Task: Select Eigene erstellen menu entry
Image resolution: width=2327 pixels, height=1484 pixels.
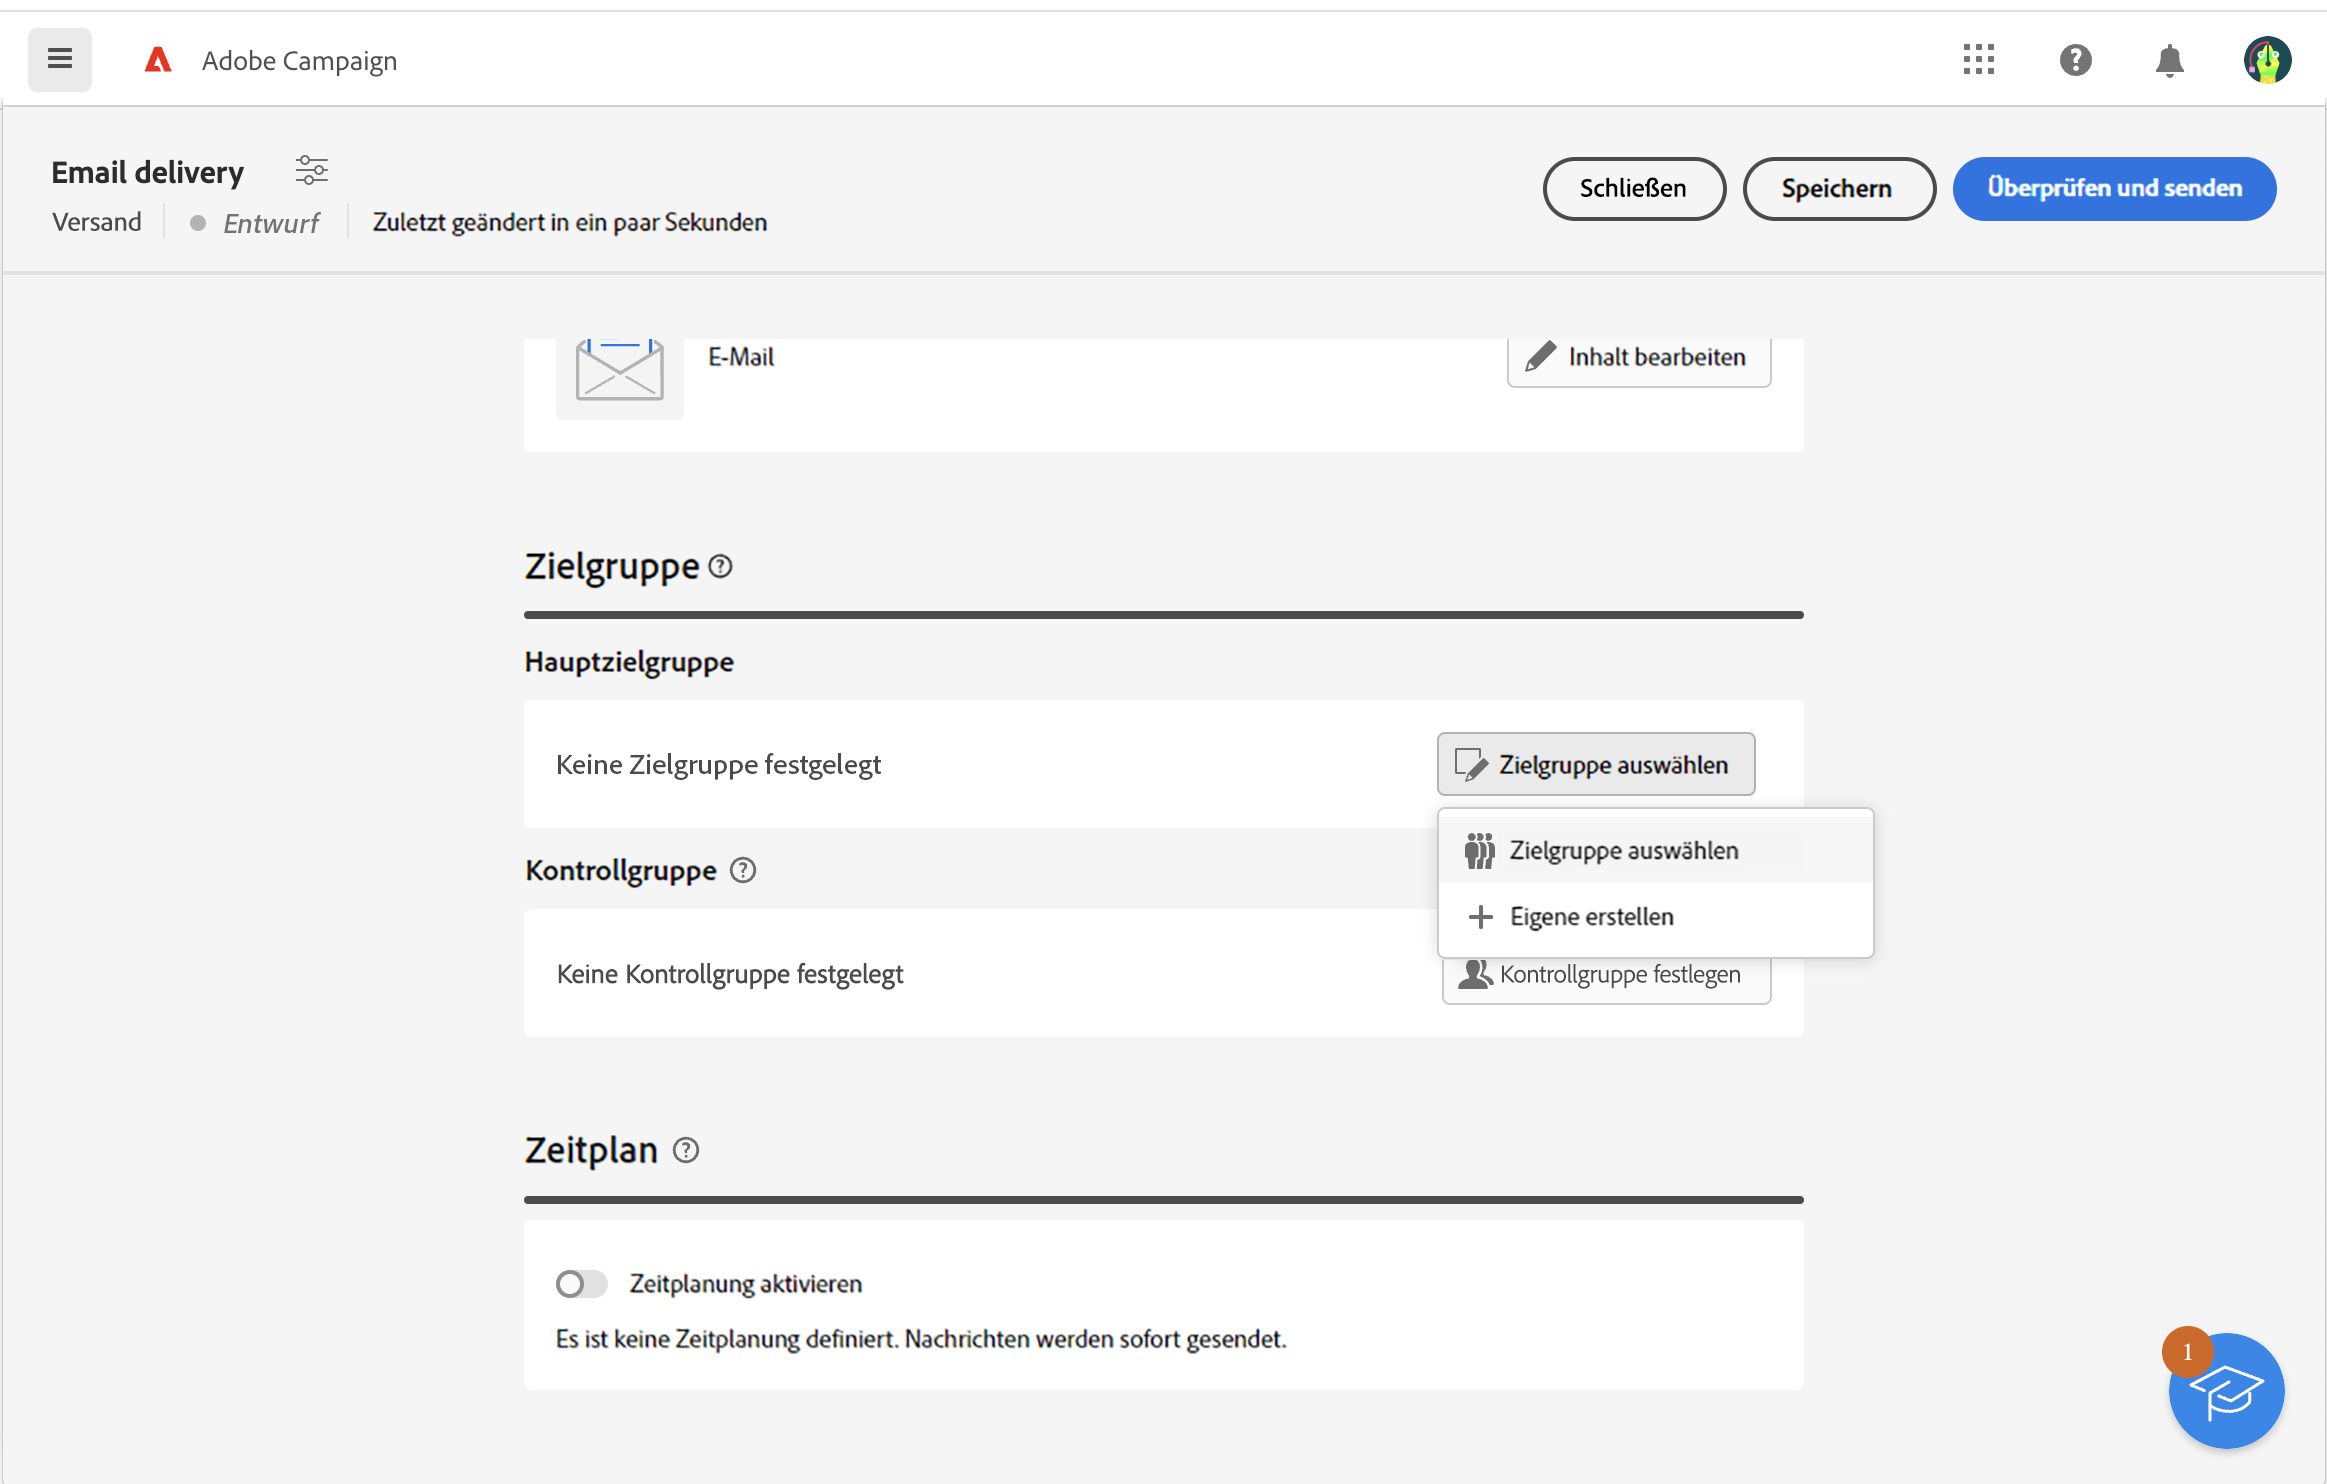Action: [x=1590, y=916]
